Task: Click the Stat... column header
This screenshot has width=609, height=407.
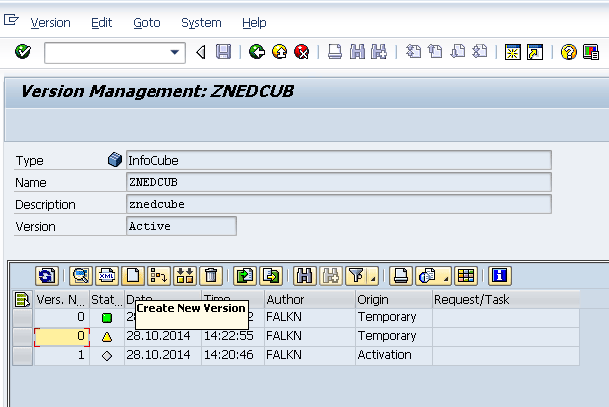Action: coord(107,299)
